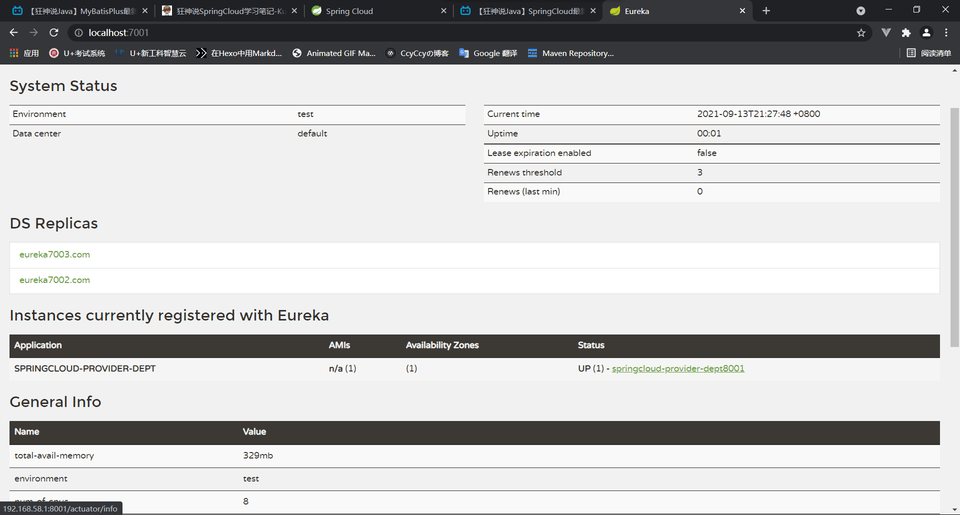Open the U+新工科智慧云 bookmark
The width and height of the screenshot is (960, 515).
tap(151, 53)
